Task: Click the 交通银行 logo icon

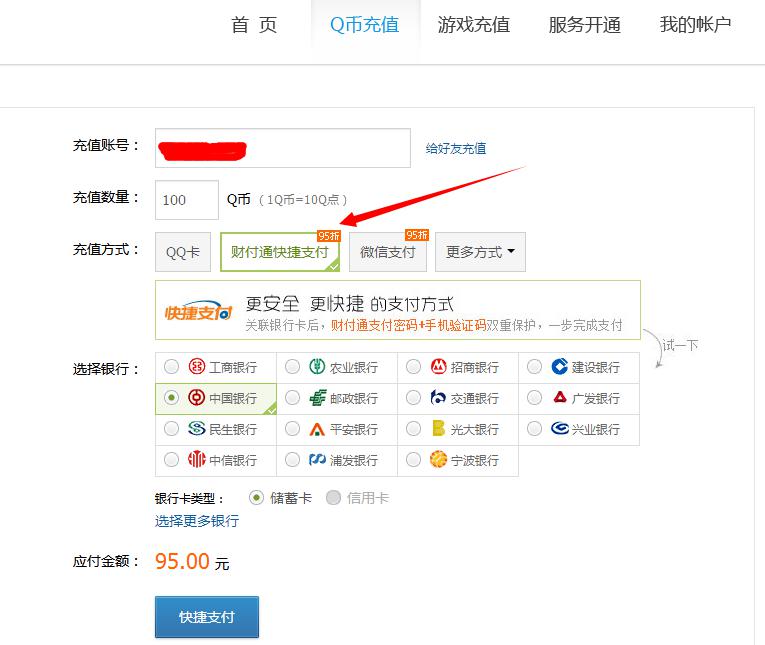Action: pos(438,398)
